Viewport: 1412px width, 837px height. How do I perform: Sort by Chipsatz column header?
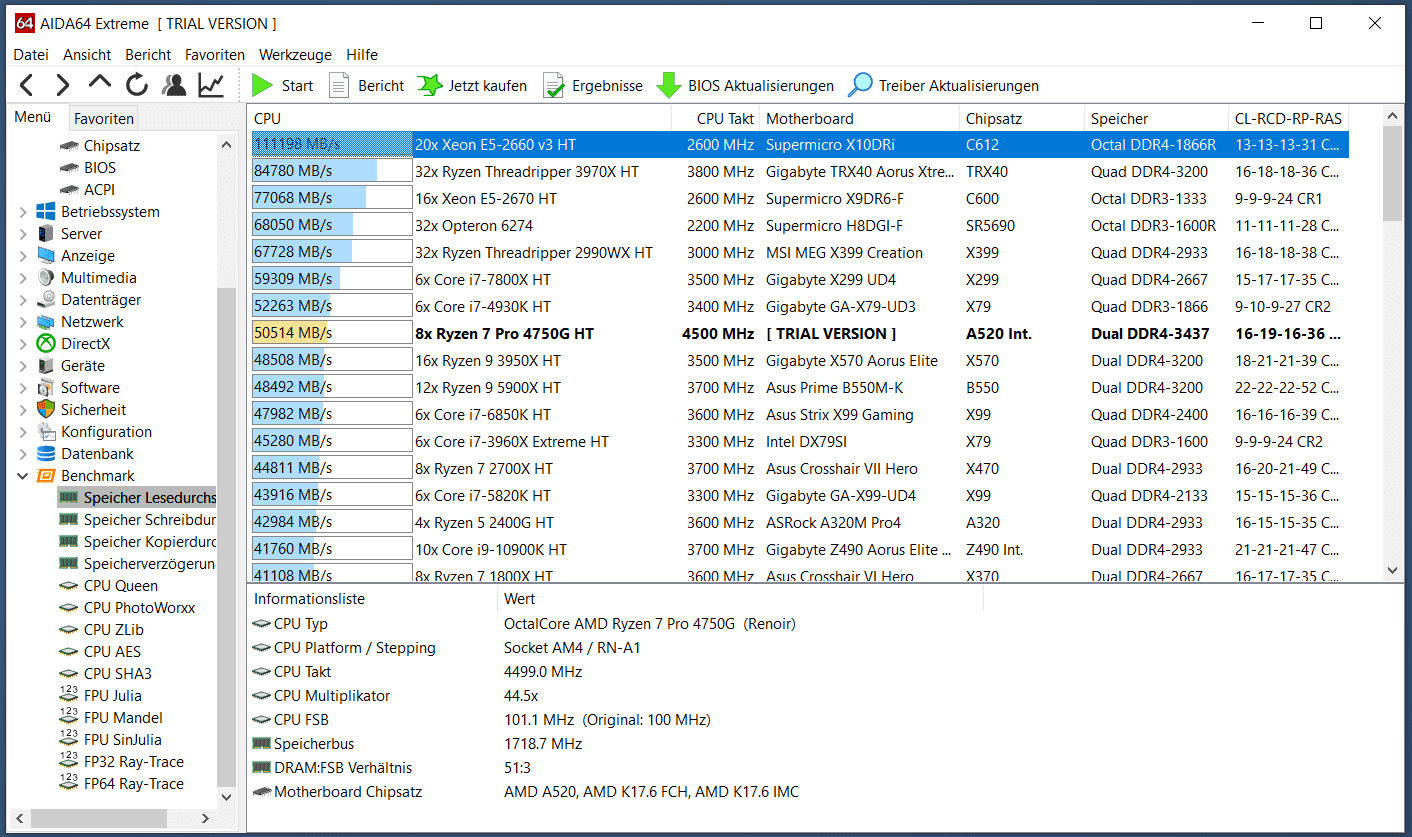coord(1021,118)
